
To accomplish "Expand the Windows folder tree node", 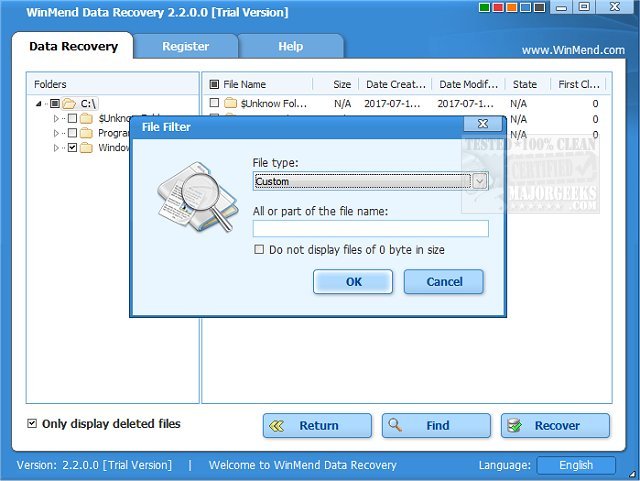I will pos(56,147).
